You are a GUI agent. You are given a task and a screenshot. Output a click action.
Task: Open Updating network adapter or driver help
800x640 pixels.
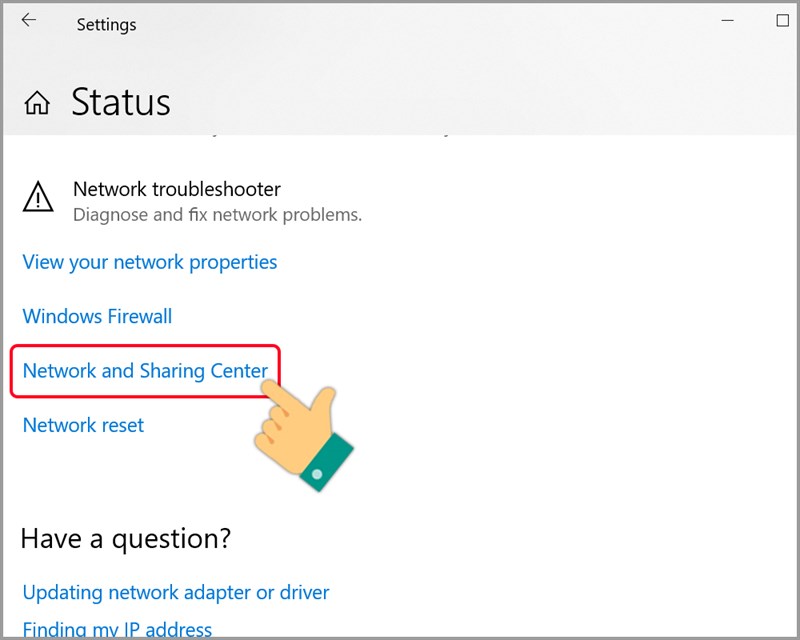(176, 592)
